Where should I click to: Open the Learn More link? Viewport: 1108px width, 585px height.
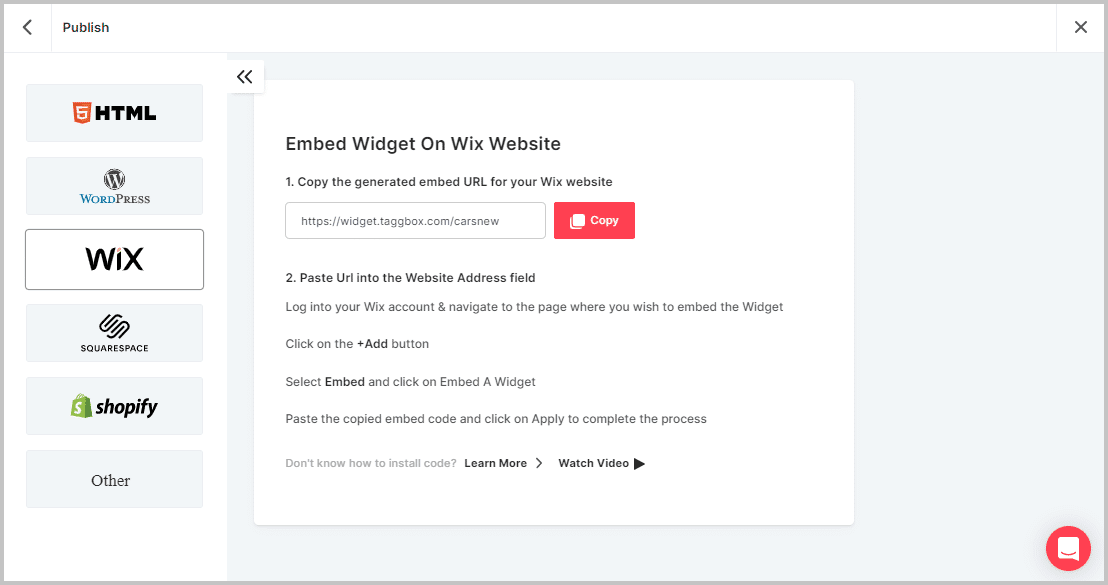(495, 463)
